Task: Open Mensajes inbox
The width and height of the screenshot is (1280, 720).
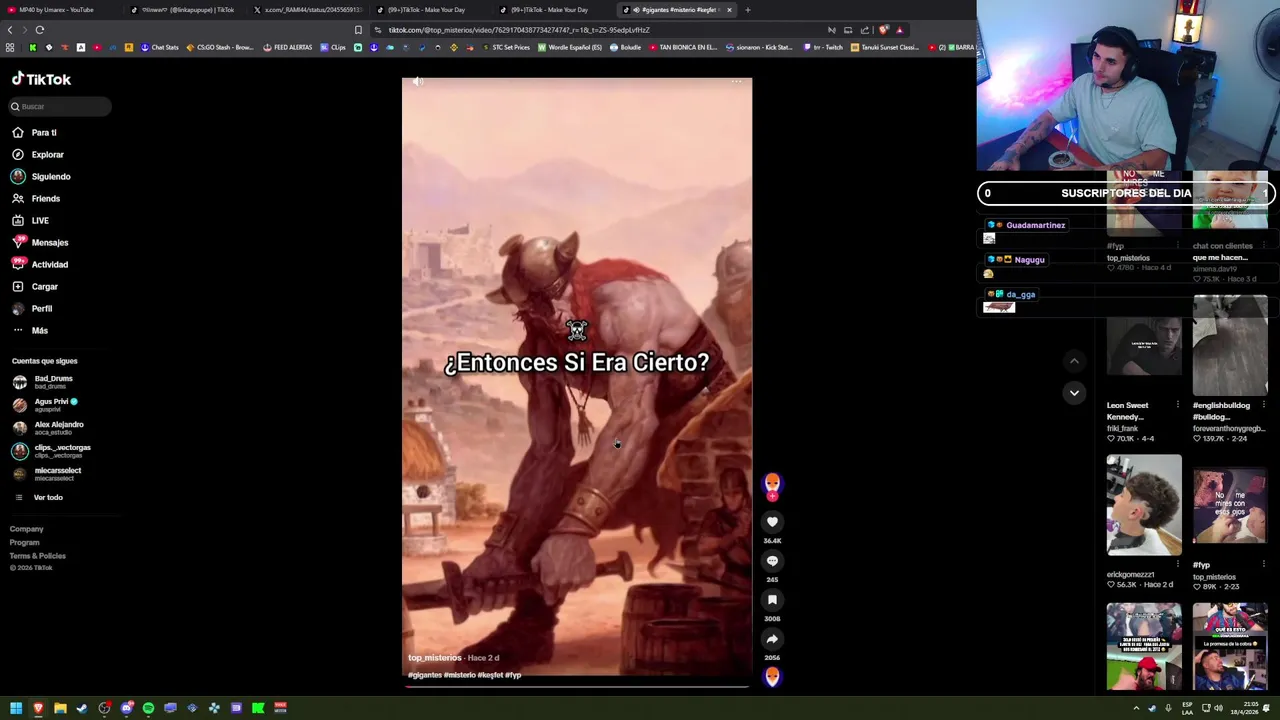Action: pyautogui.click(x=49, y=242)
